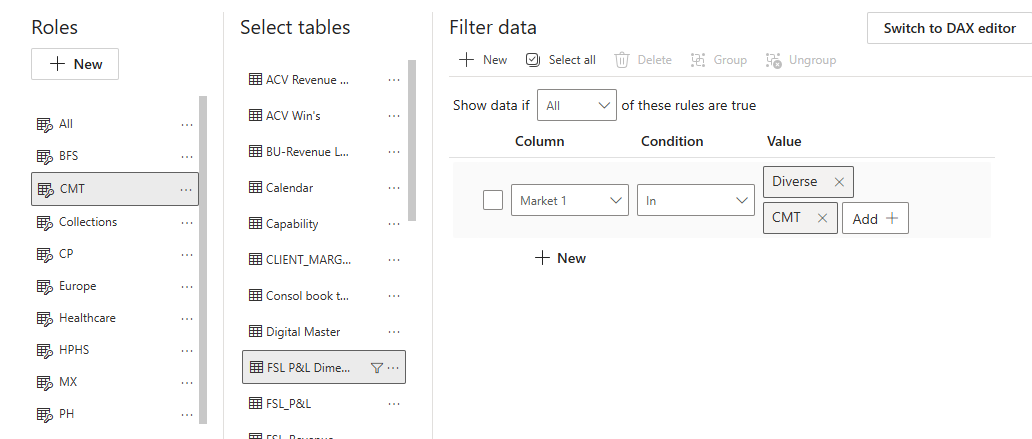Click Ungroup in filter toolbar
The width and height of the screenshot is (1032, 439).
click(x=801, y=60)
